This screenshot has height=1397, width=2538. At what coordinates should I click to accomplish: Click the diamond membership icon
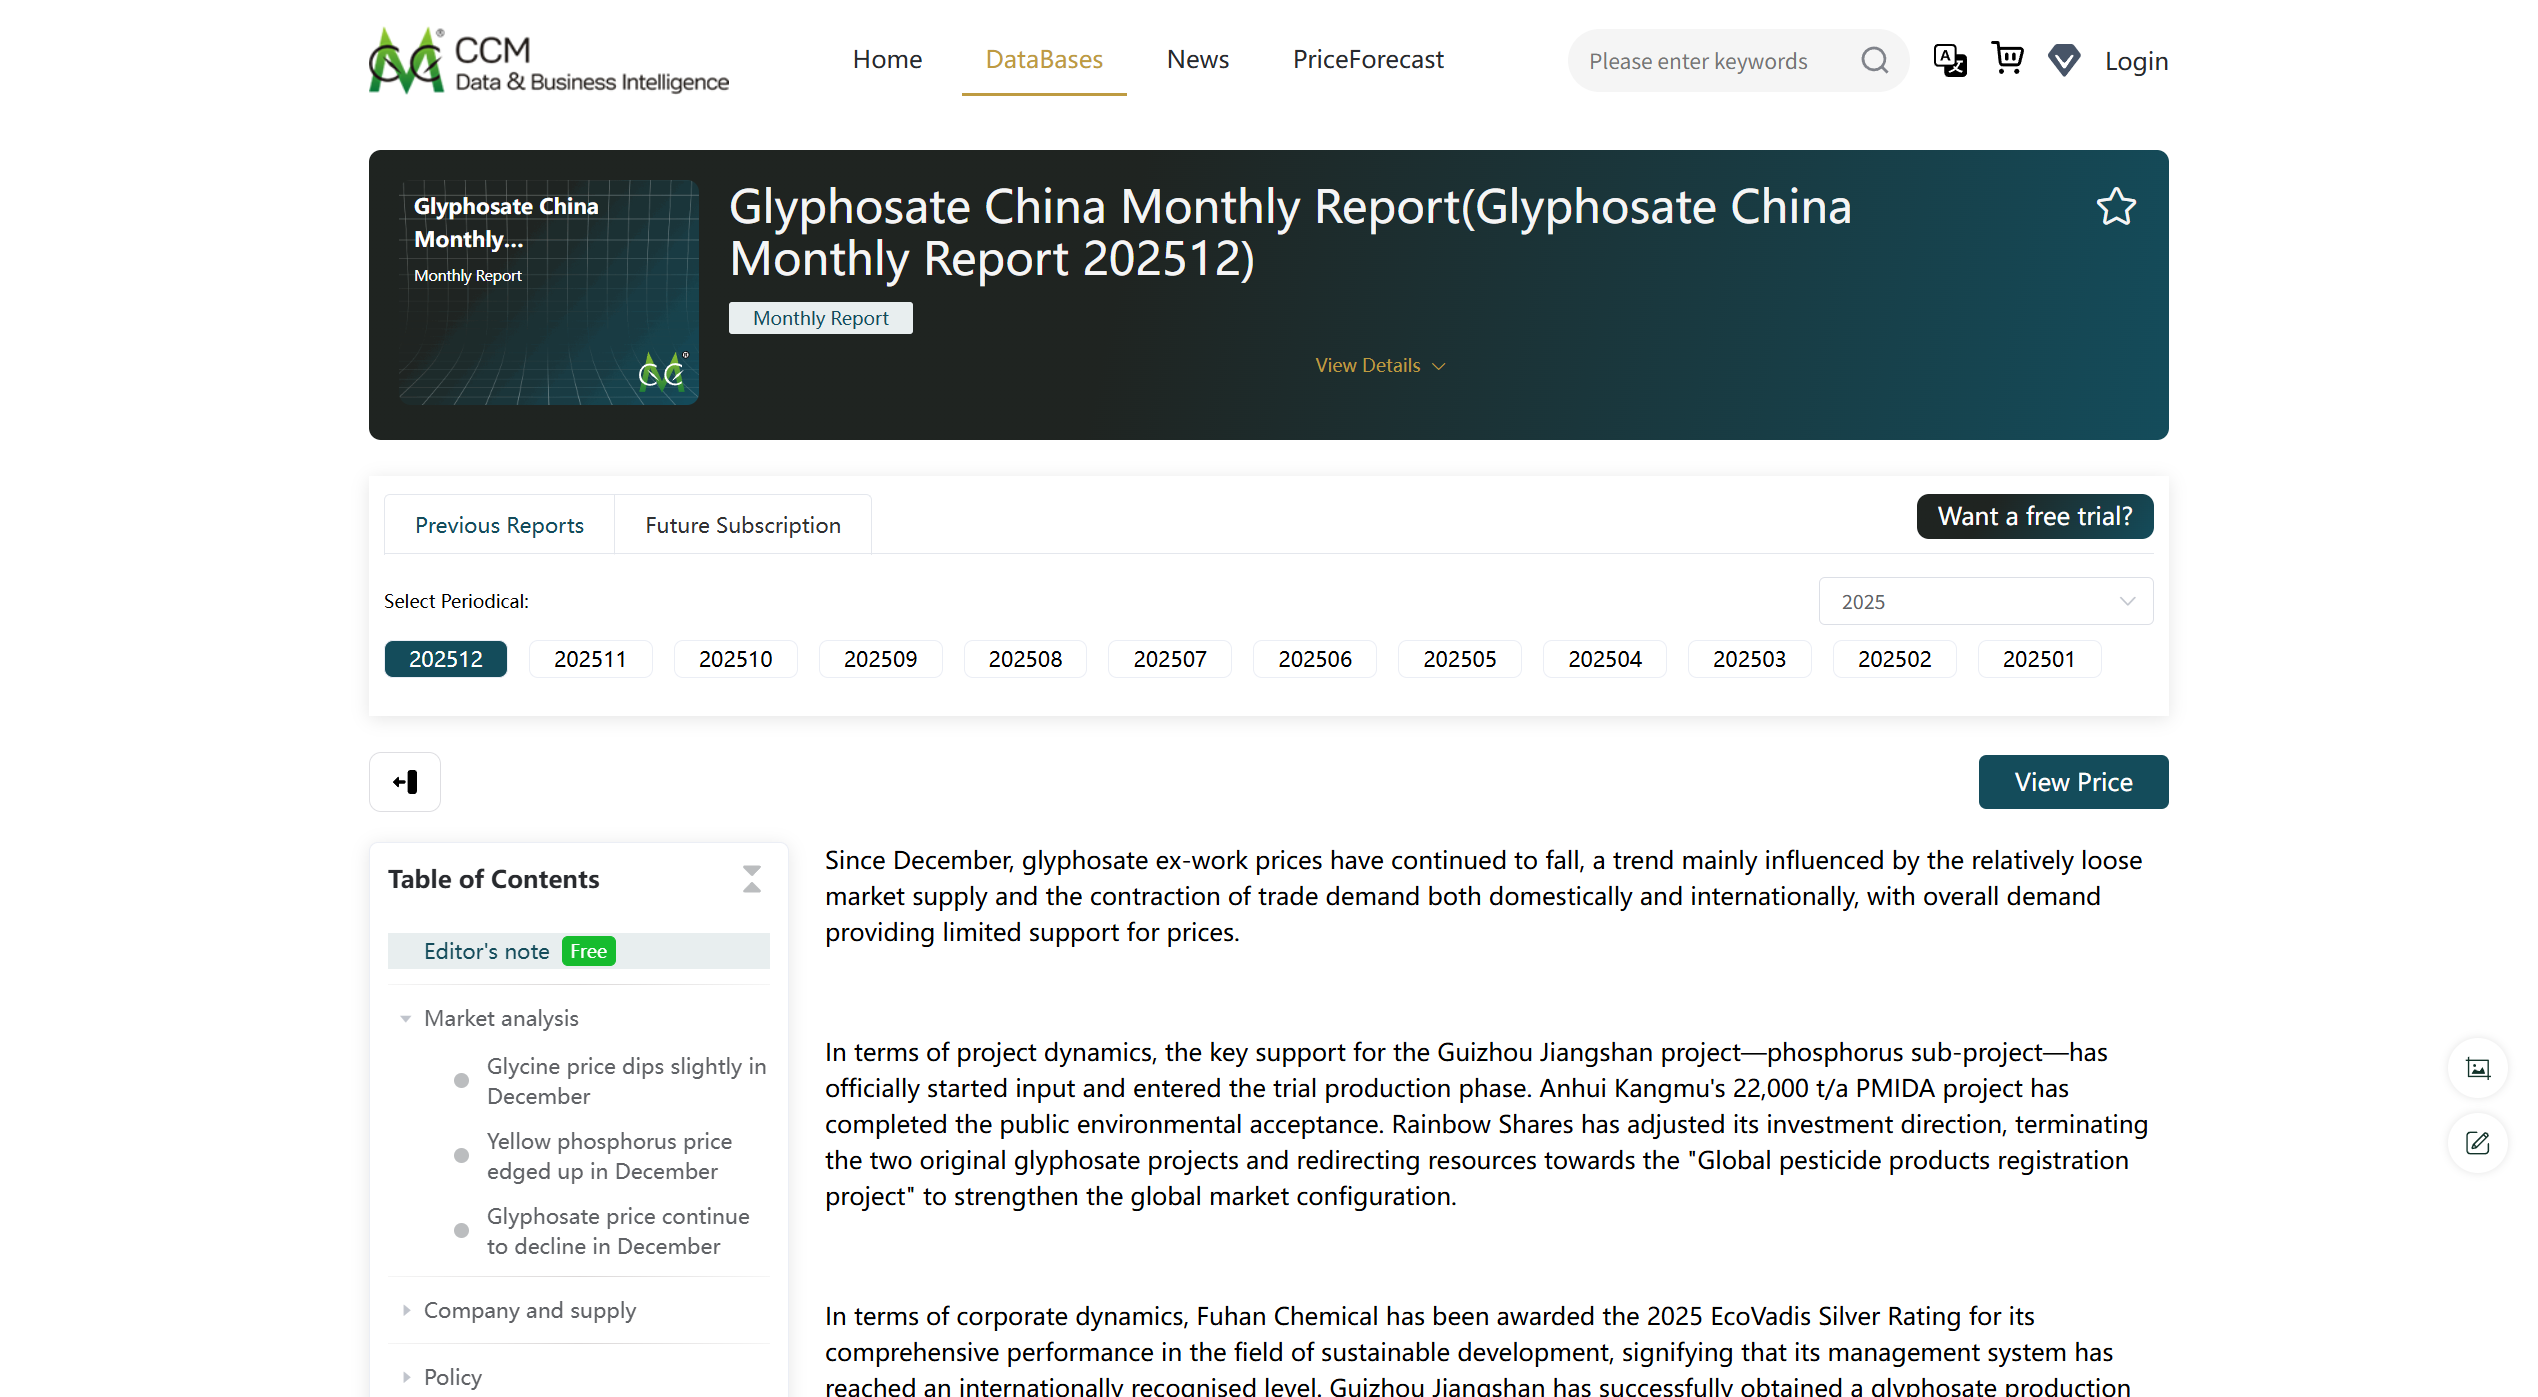point(2064,60)
